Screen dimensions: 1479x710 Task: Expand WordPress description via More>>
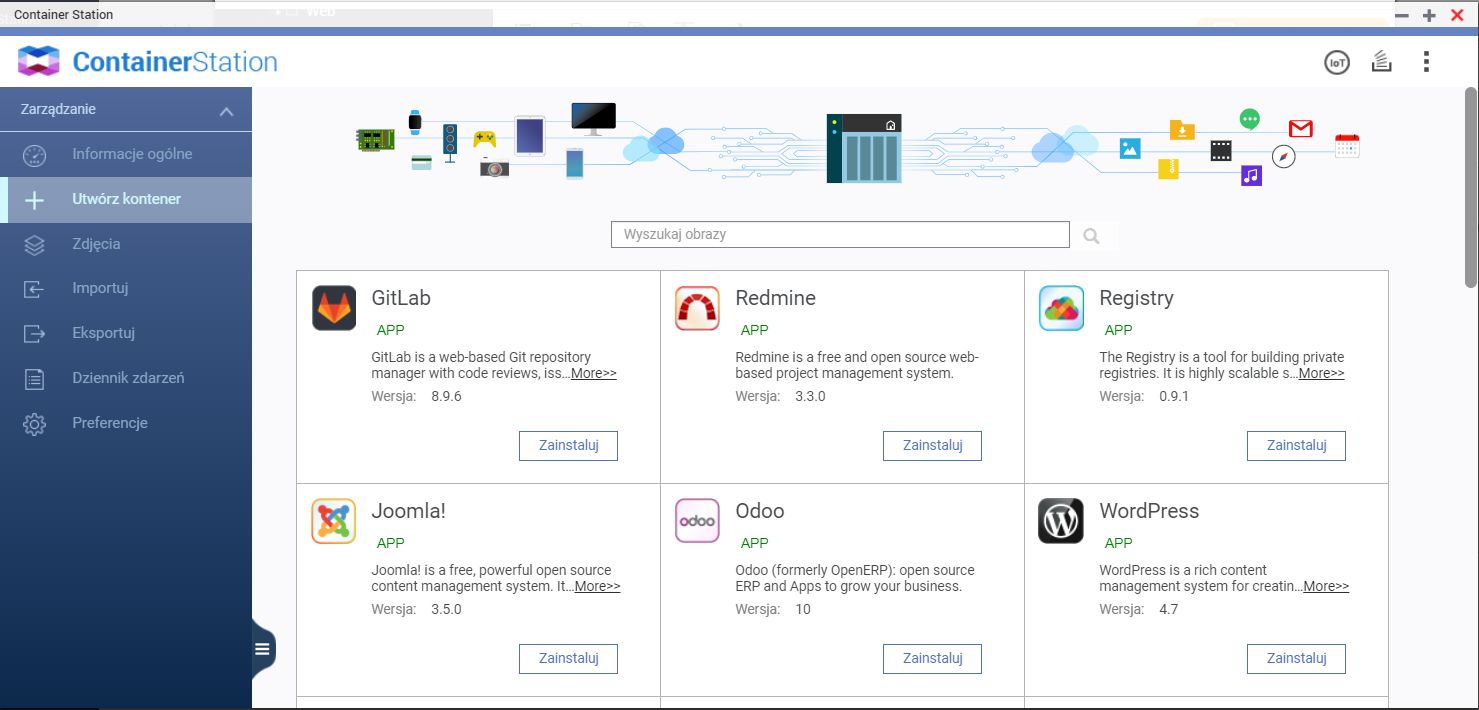click(x=1326, y=586)
